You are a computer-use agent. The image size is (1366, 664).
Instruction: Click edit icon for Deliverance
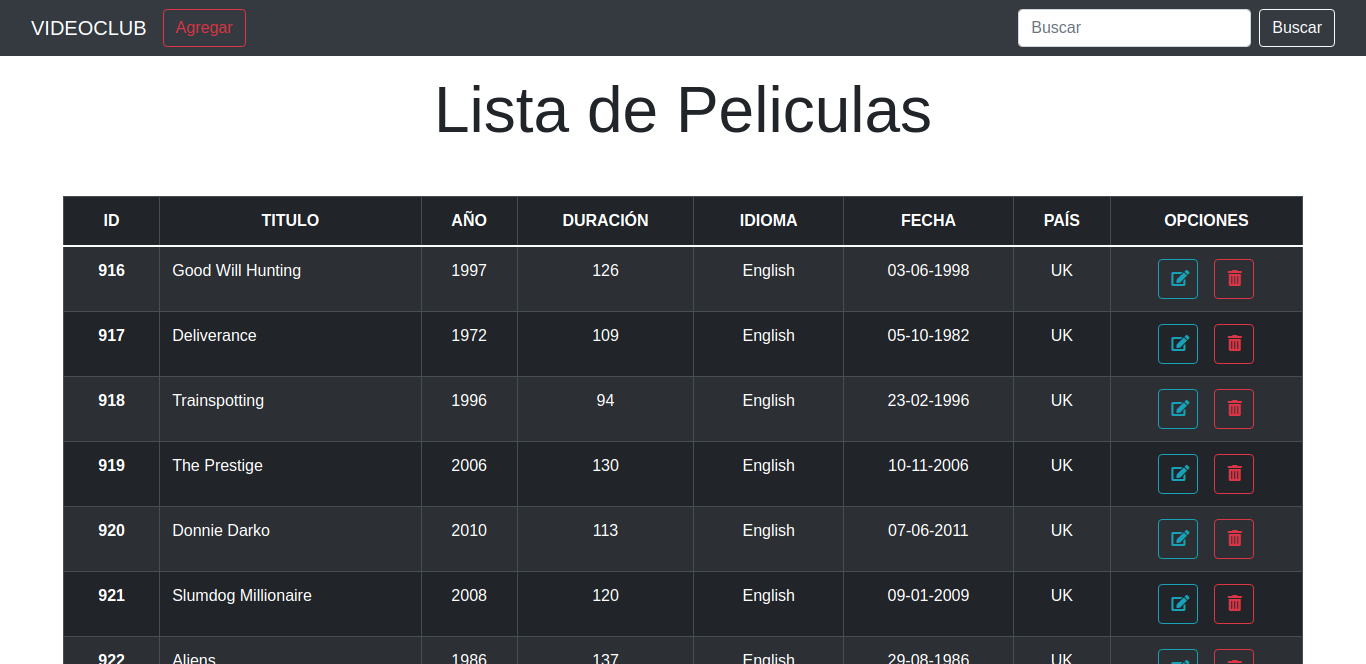(1178, 344)
